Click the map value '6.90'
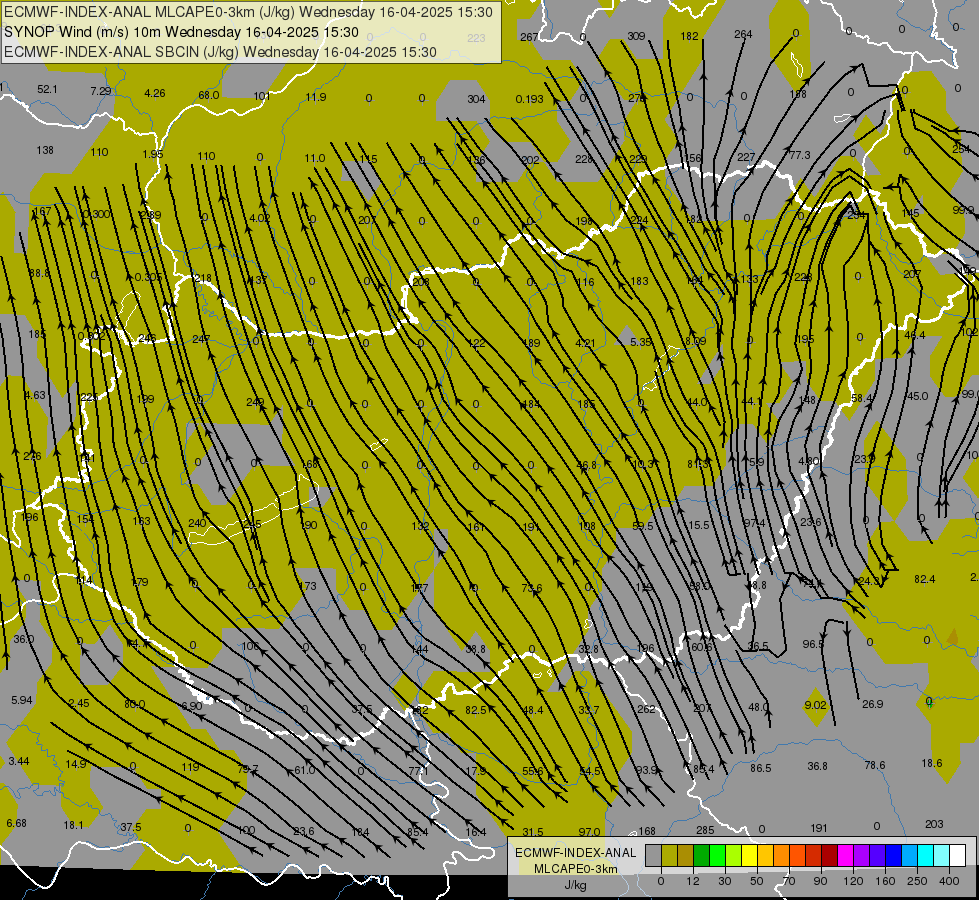979x900 pixels. click(x=191, y=706)
